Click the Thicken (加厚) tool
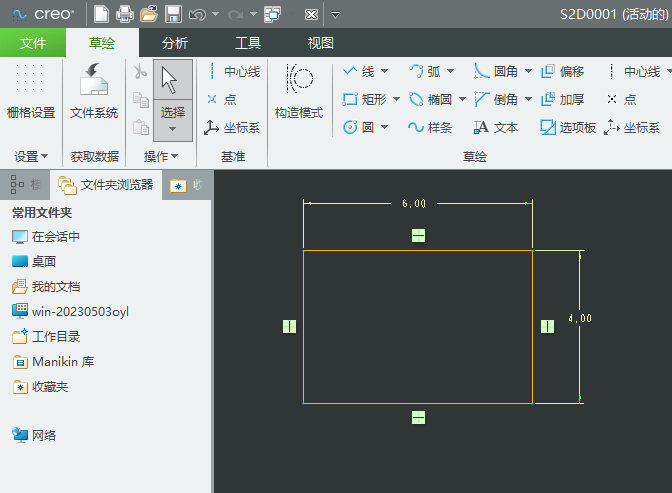The image size is (672, 493). click(x=562, y=100)
